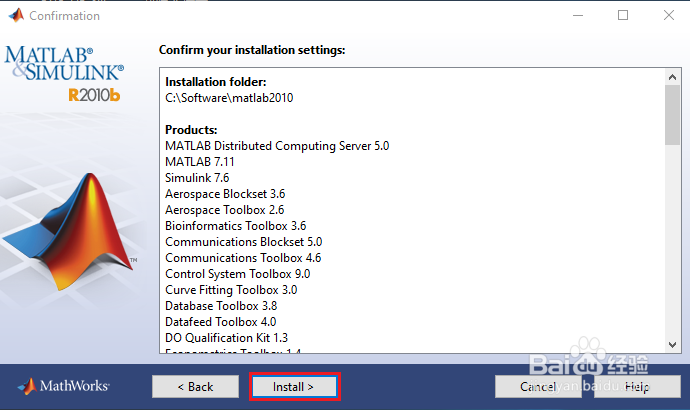
Task: Select Aerospace Toolbox 2.6 entry
Action: (x=225, y=209)
